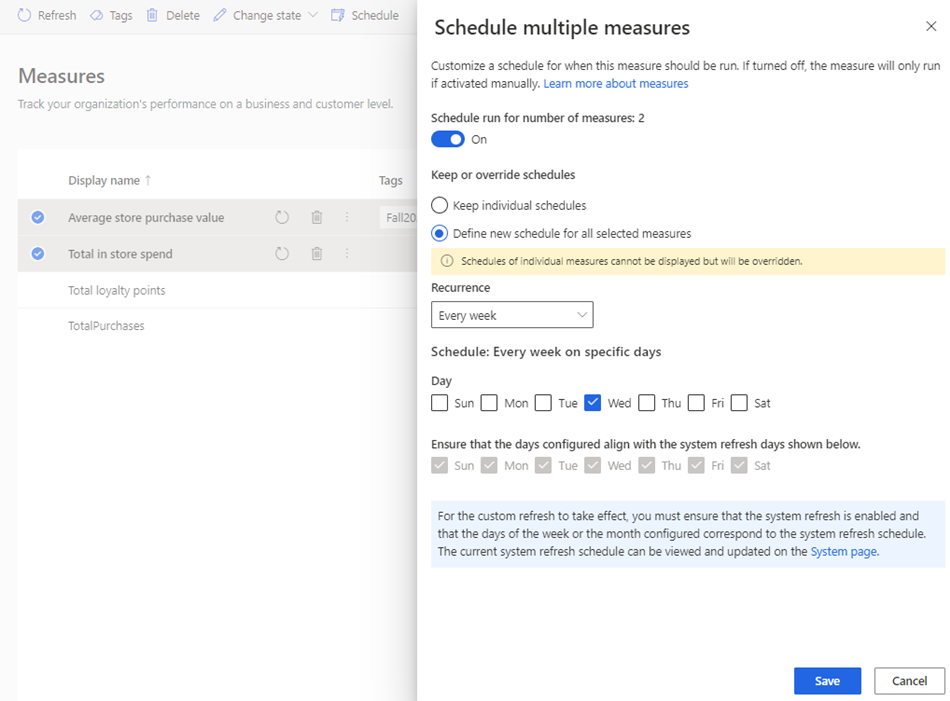Close the Schedule multiple measures panel

pyautogui.click(x=931, y=27)
